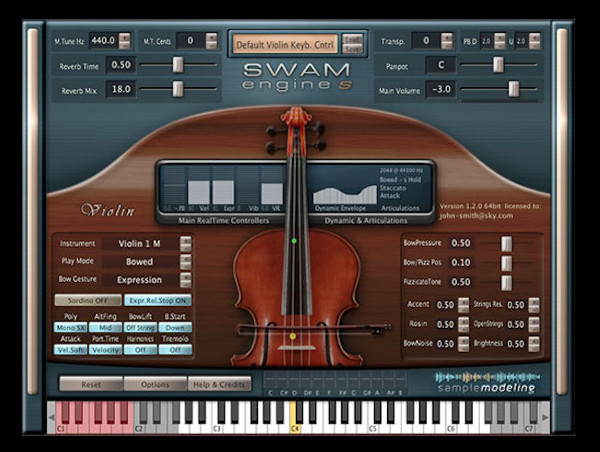Toggle the Harmonics Off button
The height and width of the screenshot is (452, 600).
coord(140,350)
